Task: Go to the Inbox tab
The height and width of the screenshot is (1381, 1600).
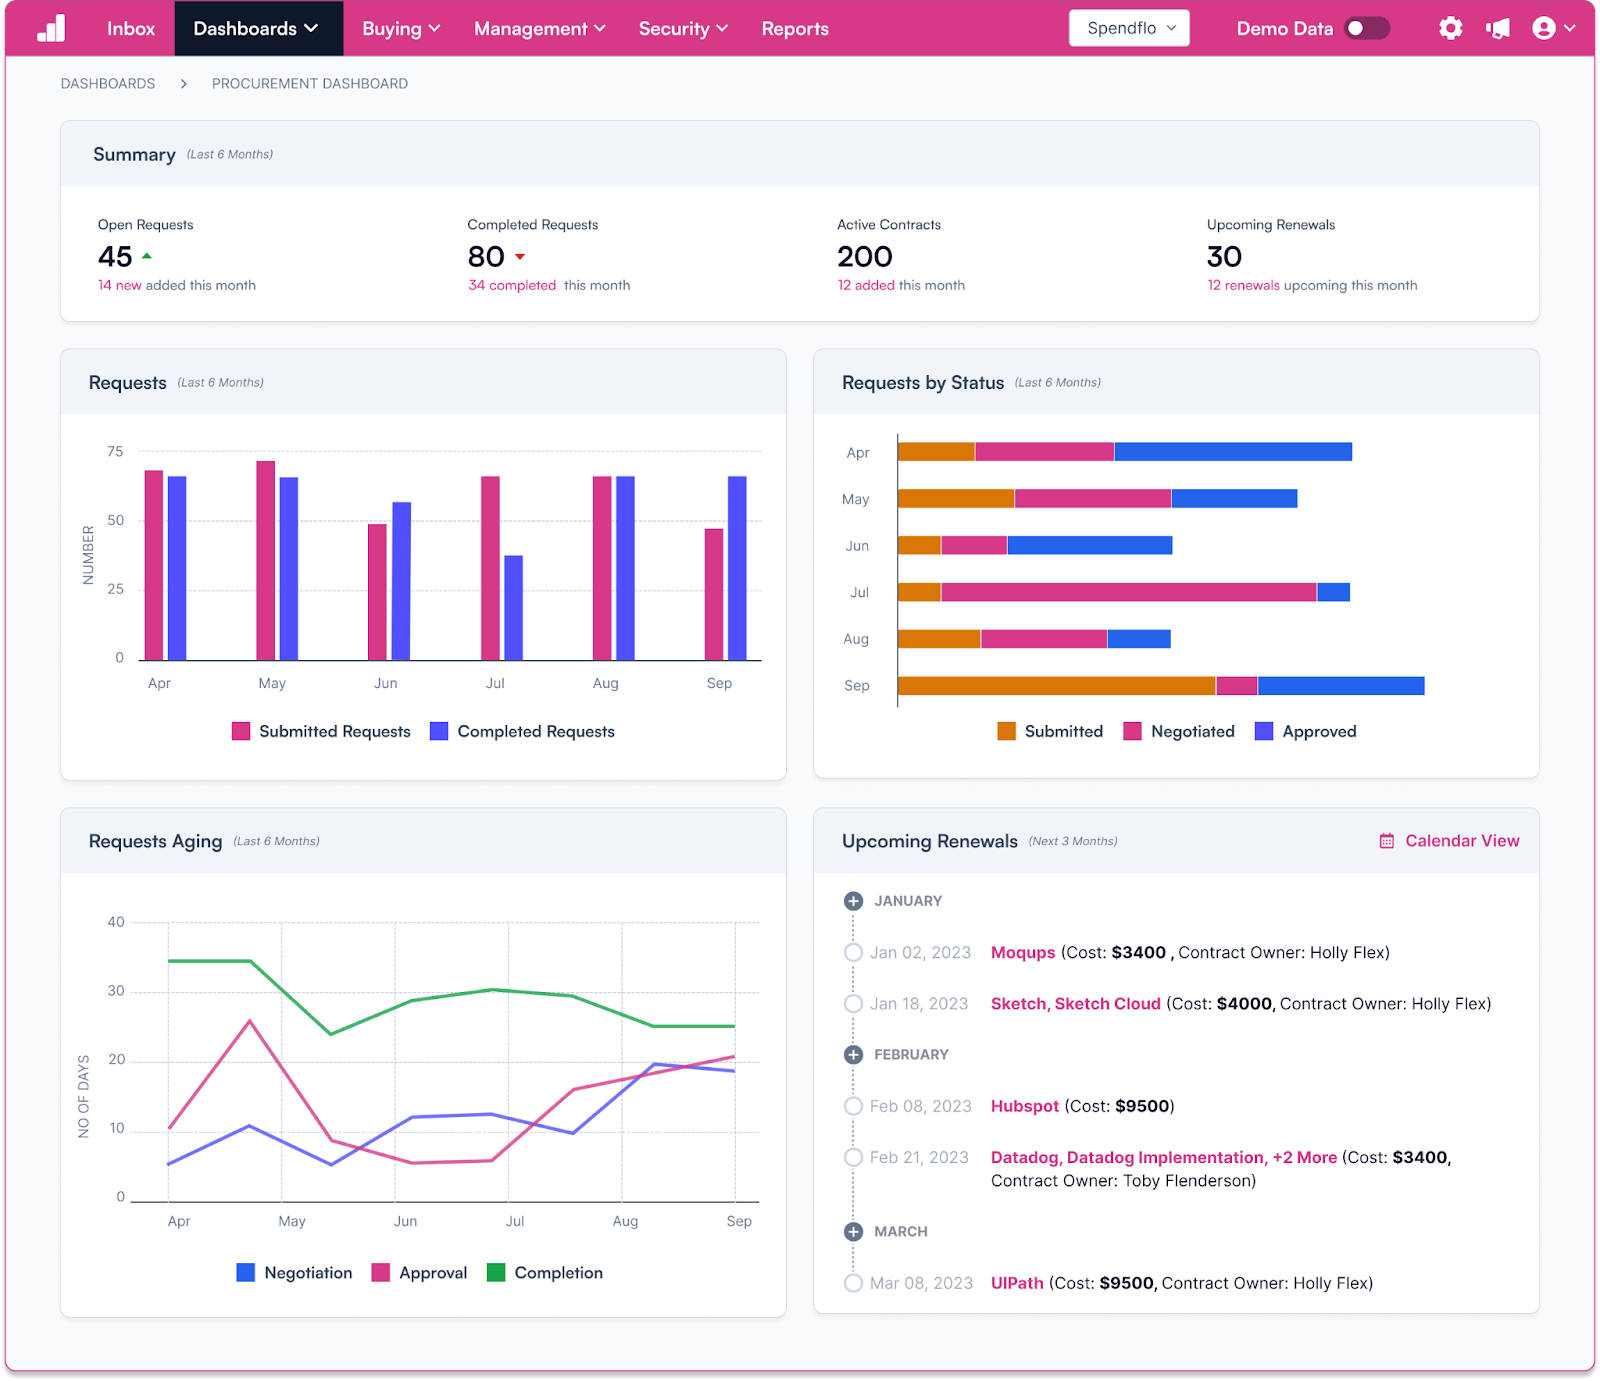Action: click(131, 28)
